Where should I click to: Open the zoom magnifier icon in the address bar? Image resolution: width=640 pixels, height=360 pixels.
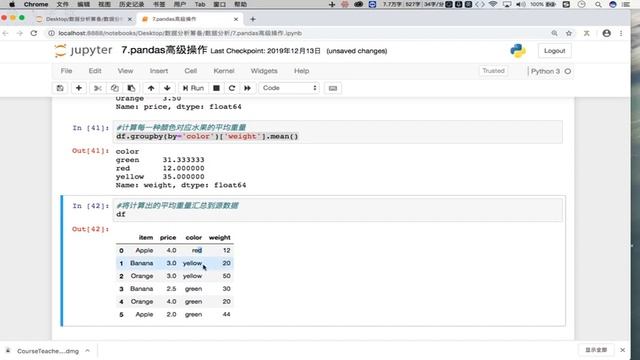pyautogui.click(x=554, y=33)
